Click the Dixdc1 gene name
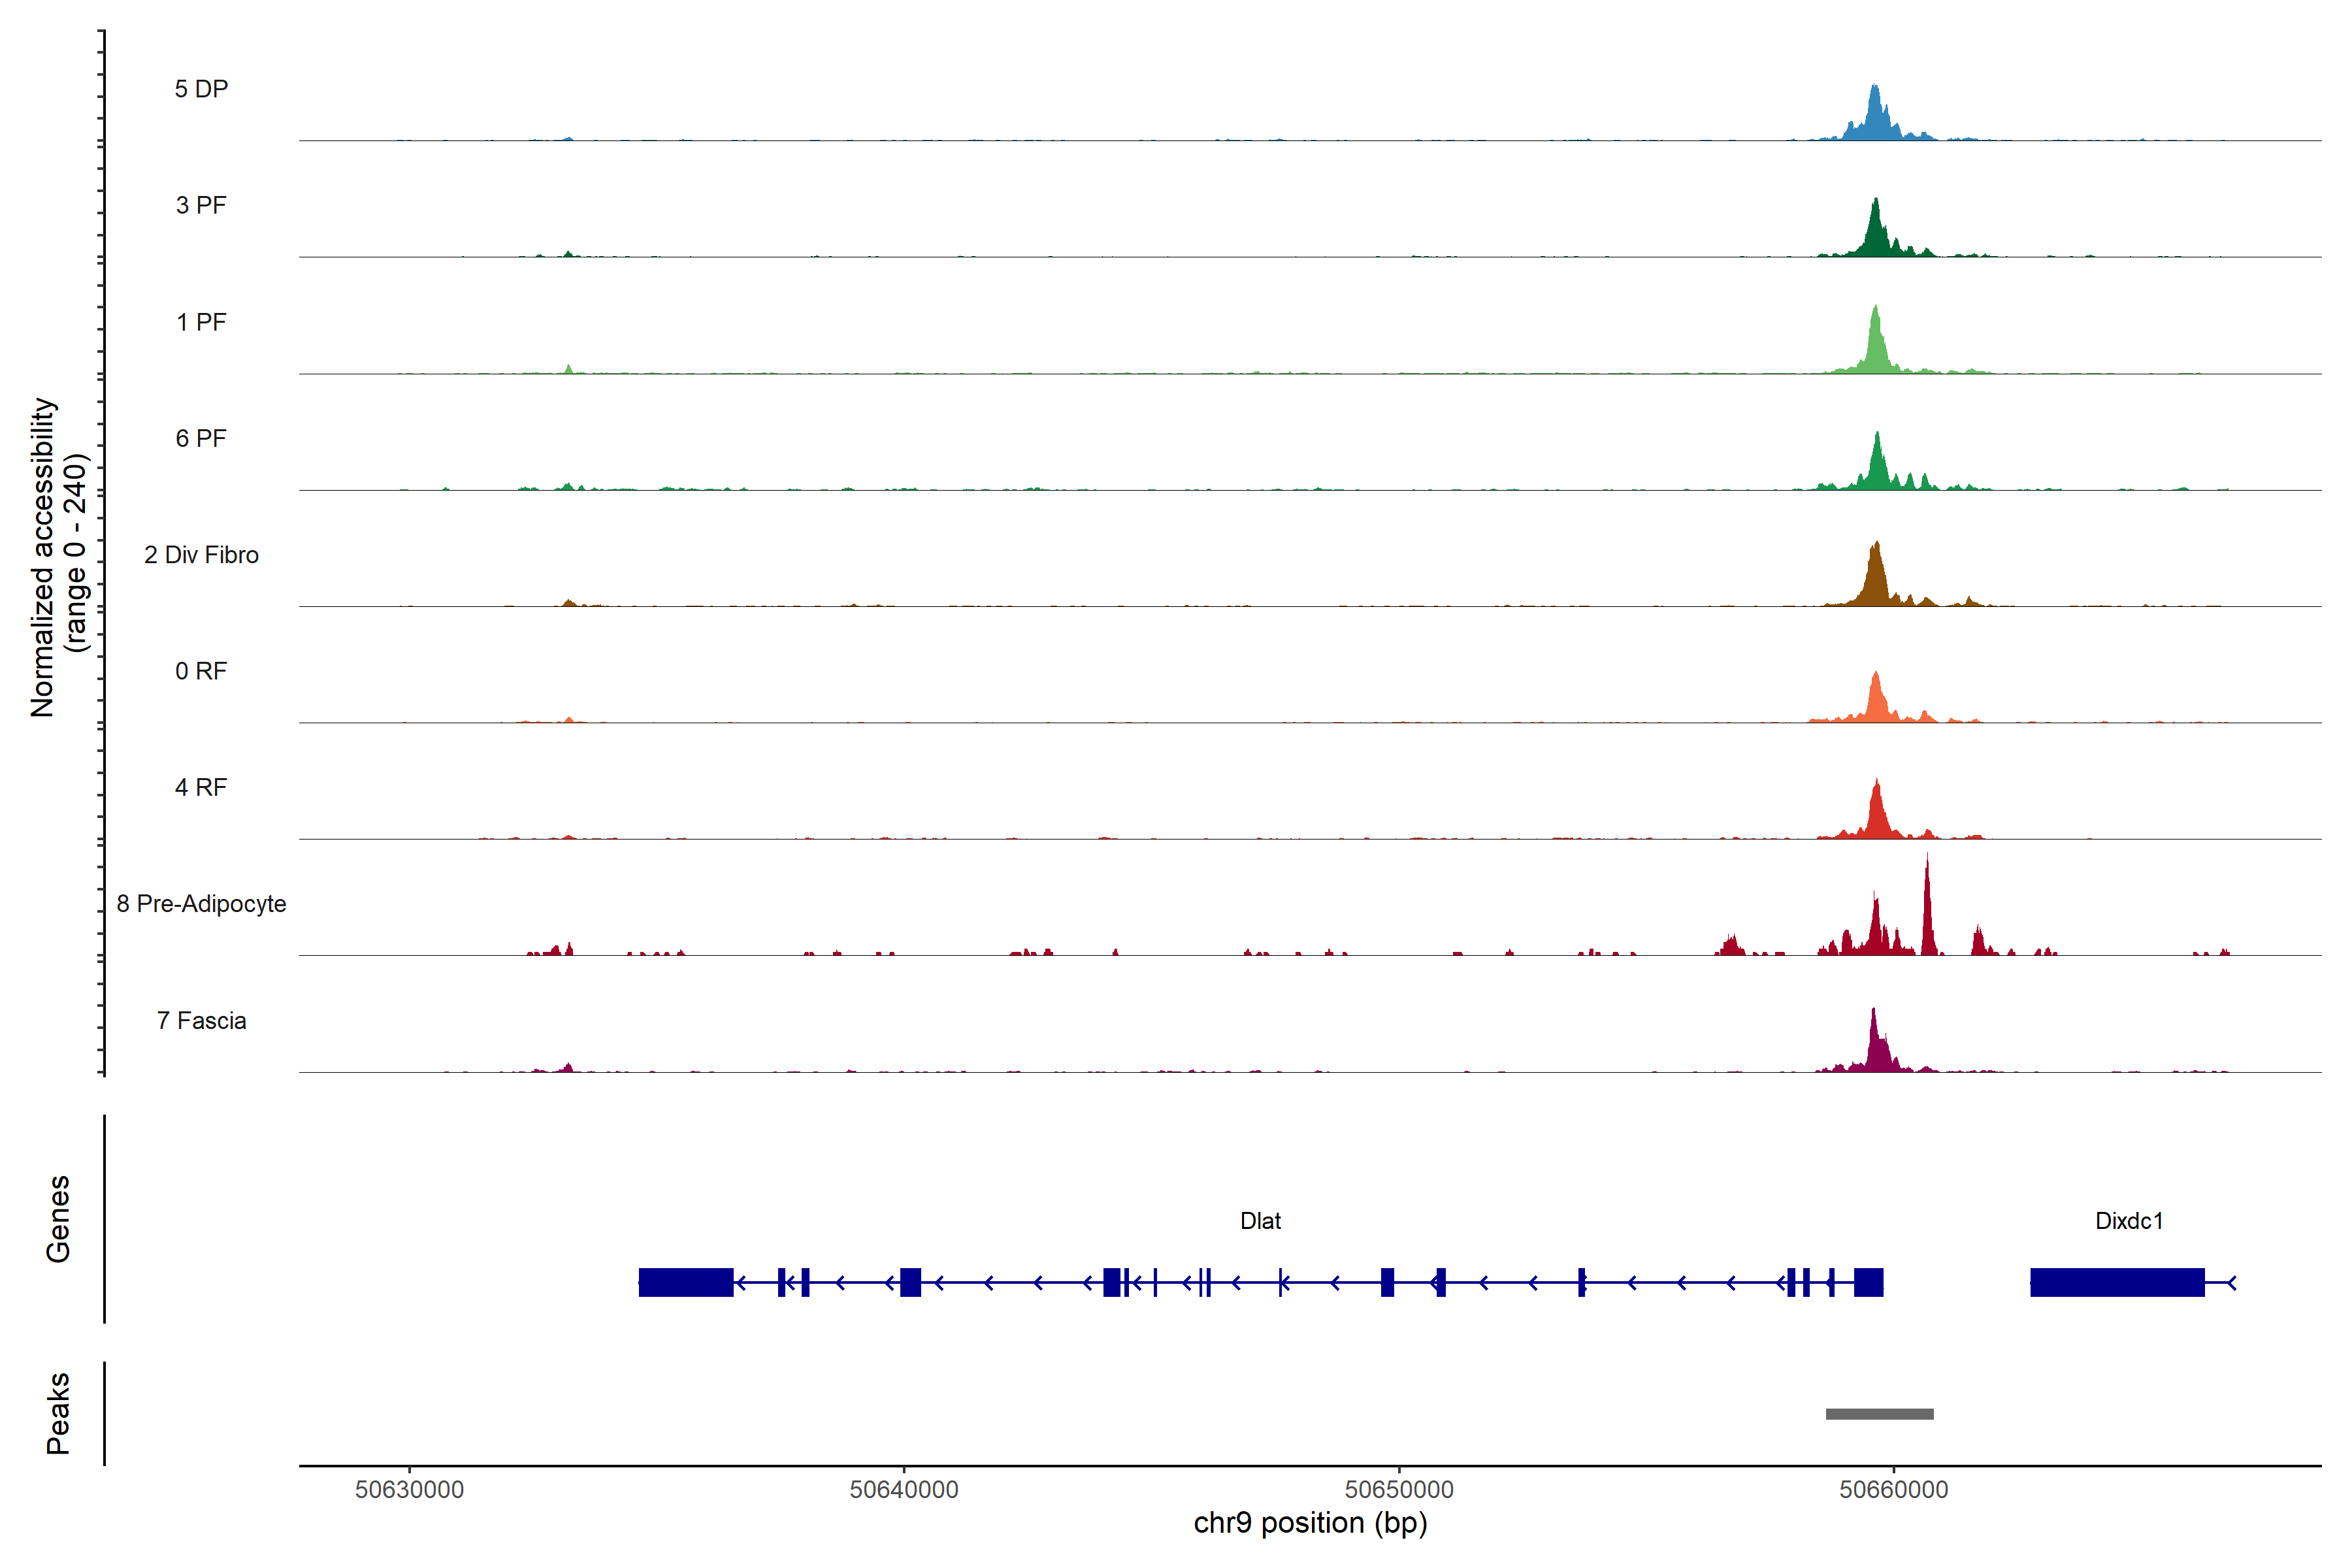The height and width of the screenshot is (1568, 2352). tap(2129, 1221)
